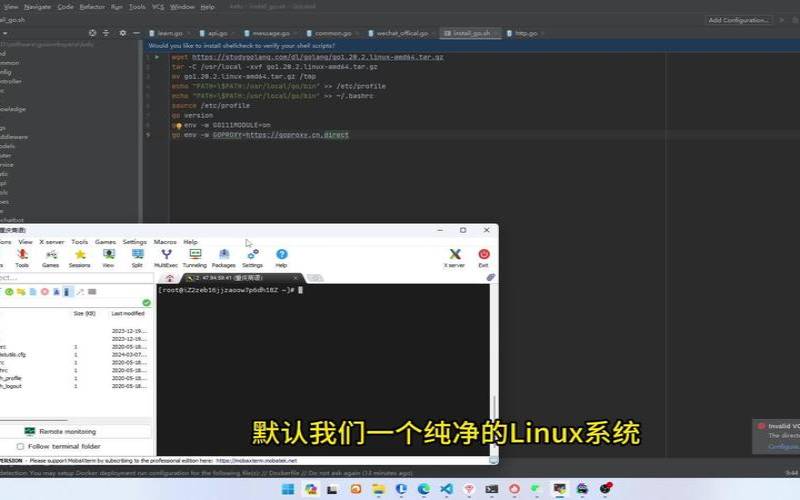The height and width of the screenshot is (500, 800).
Task: Open the wget download URL in script
Action: pyautogui.click(x=318, y=57)
